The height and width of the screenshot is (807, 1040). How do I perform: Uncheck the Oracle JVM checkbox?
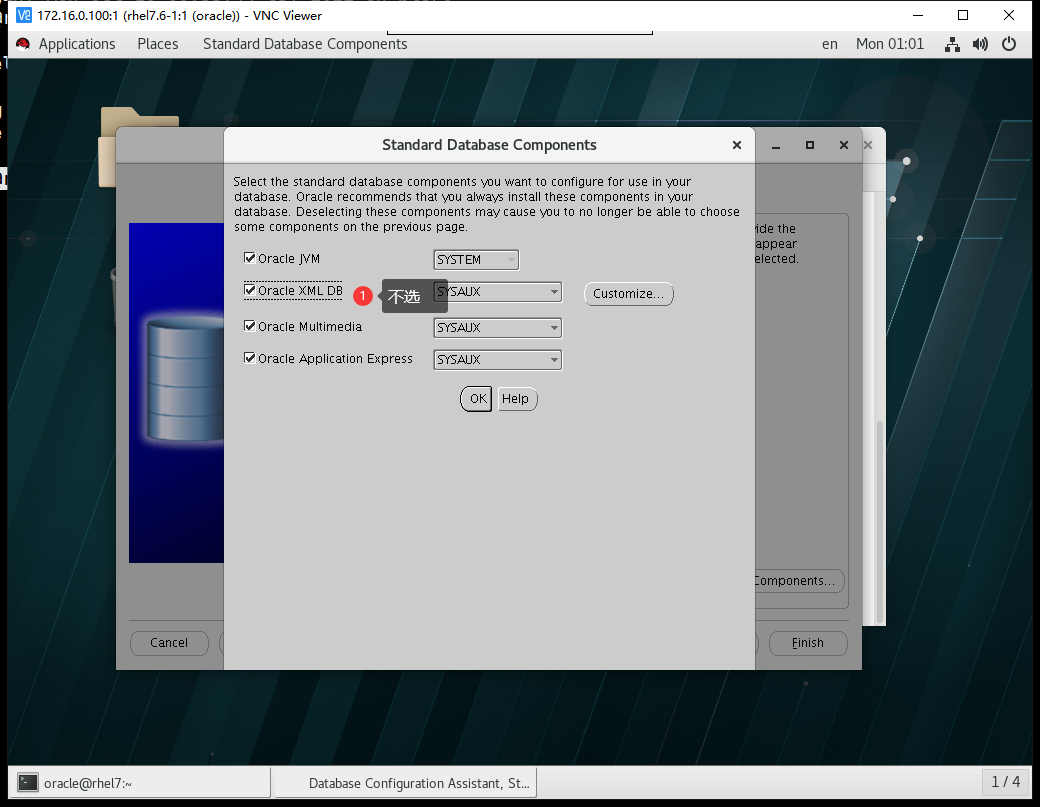tap(250, 258)
